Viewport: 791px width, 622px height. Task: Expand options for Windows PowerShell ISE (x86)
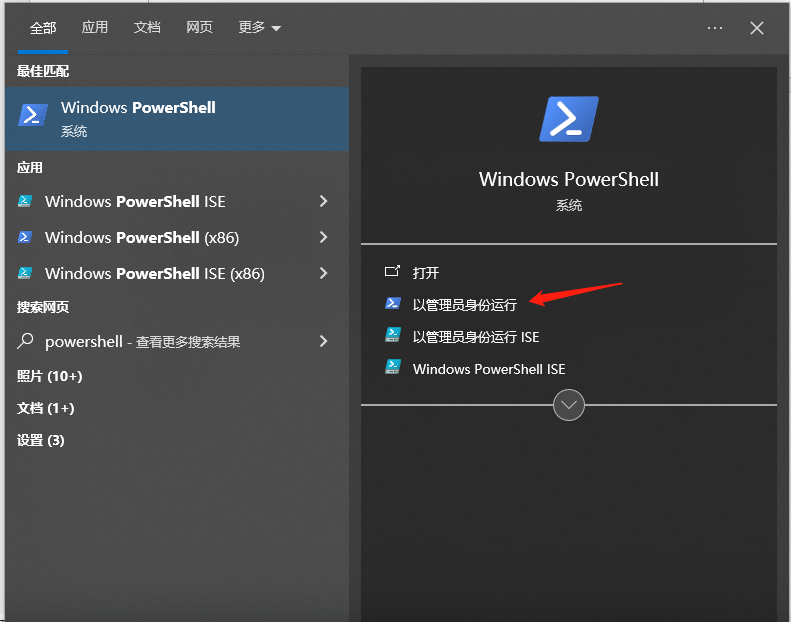click(x=324, y=273)
